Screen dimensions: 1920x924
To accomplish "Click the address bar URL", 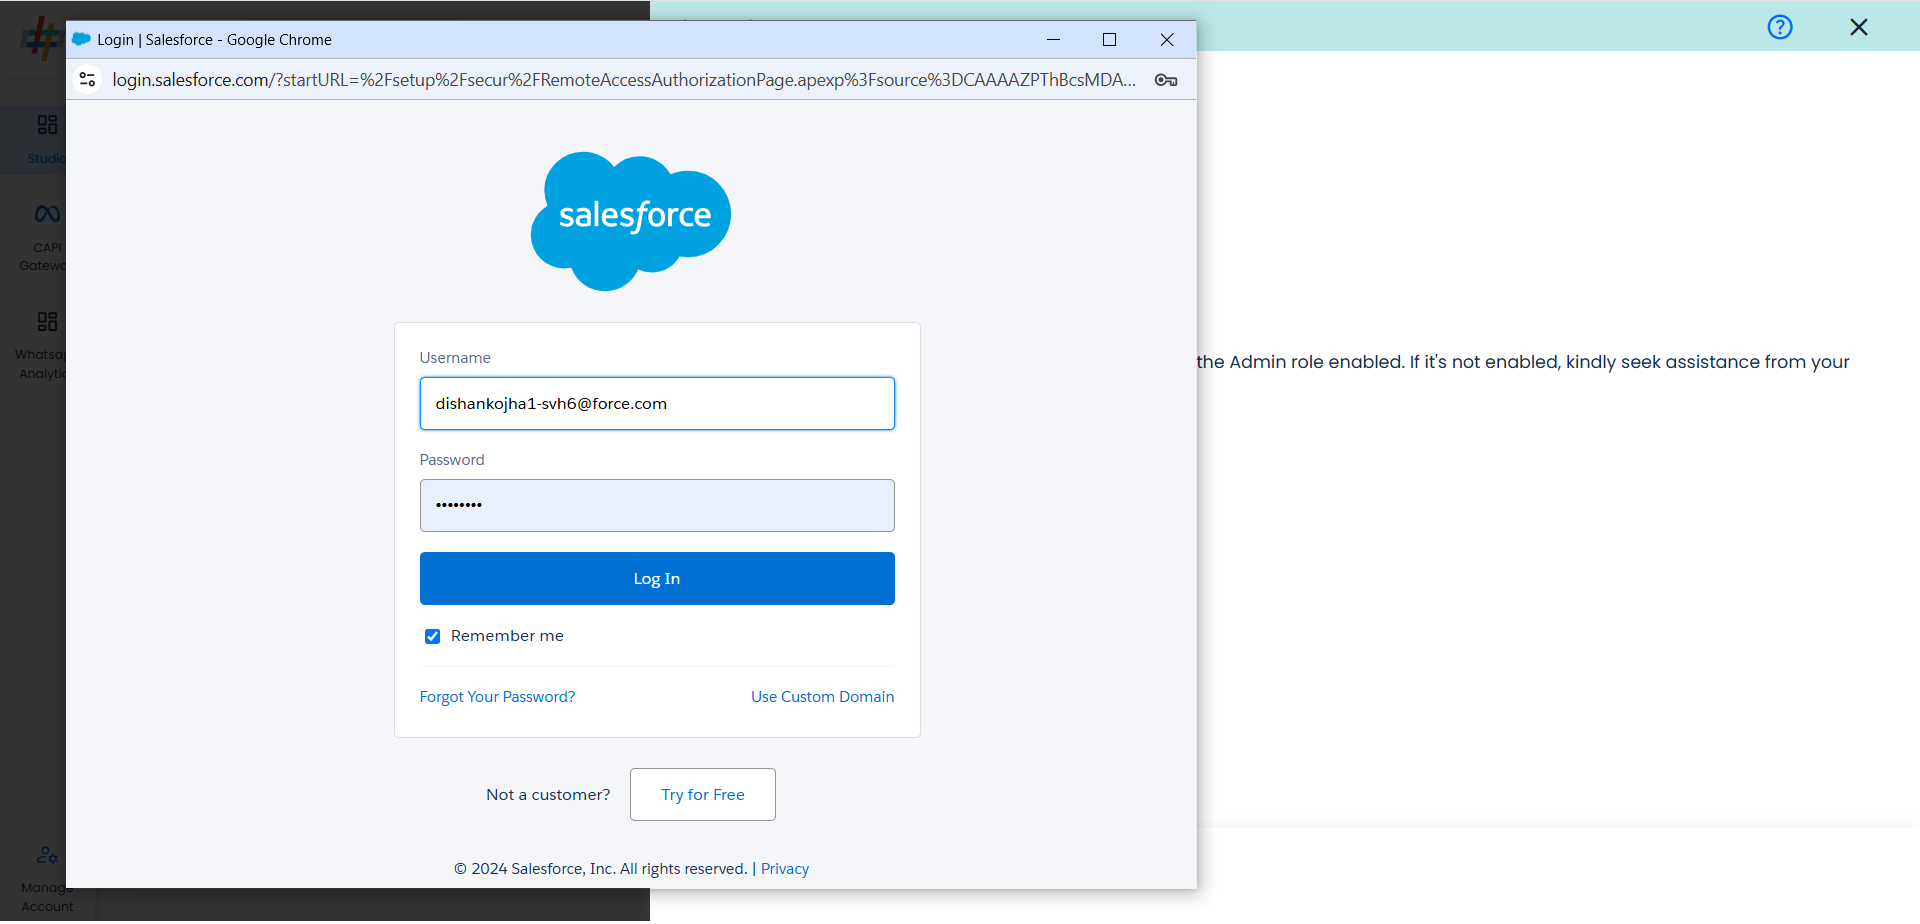I will point(624,80).
